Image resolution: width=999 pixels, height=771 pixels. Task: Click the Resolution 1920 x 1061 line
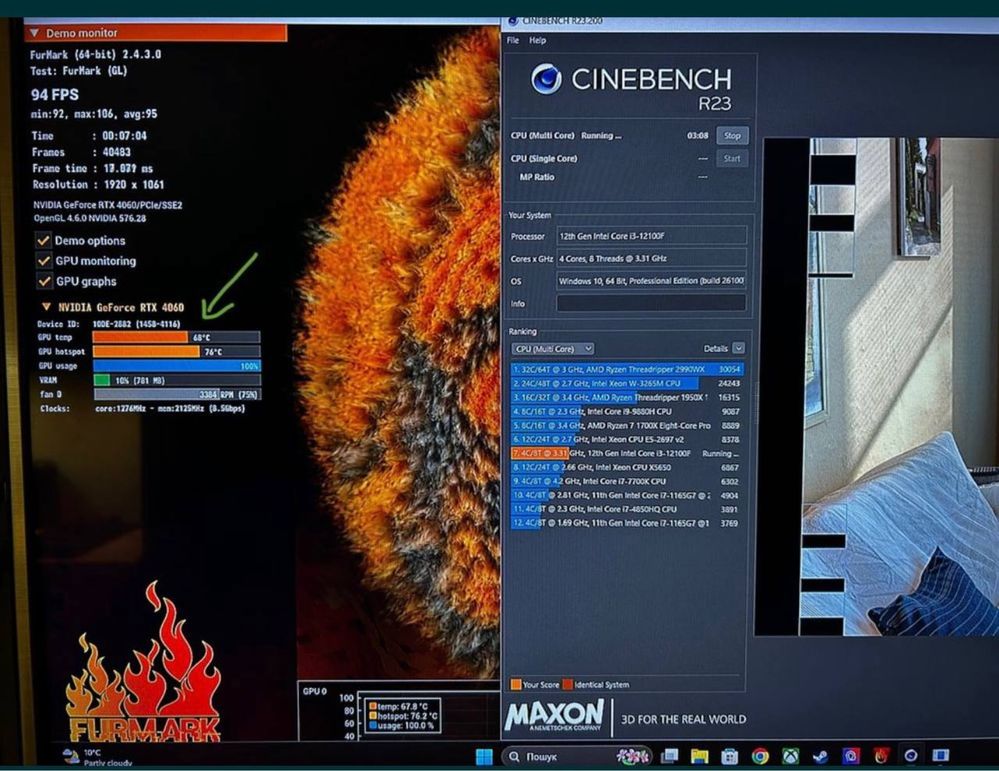pyautogui.click(x=98, y=185)
